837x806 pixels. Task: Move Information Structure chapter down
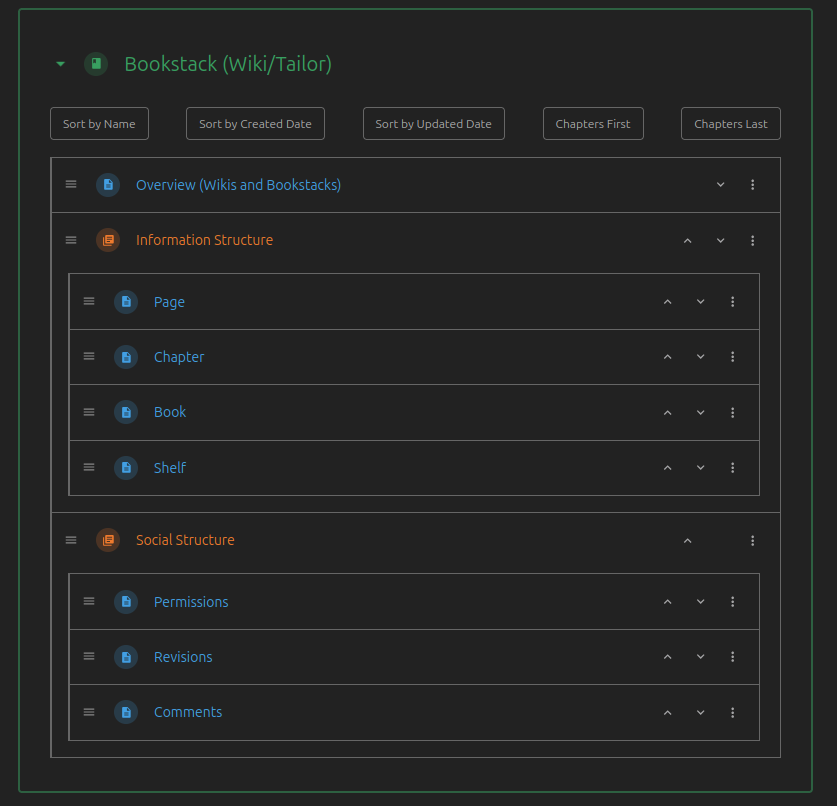720,241
